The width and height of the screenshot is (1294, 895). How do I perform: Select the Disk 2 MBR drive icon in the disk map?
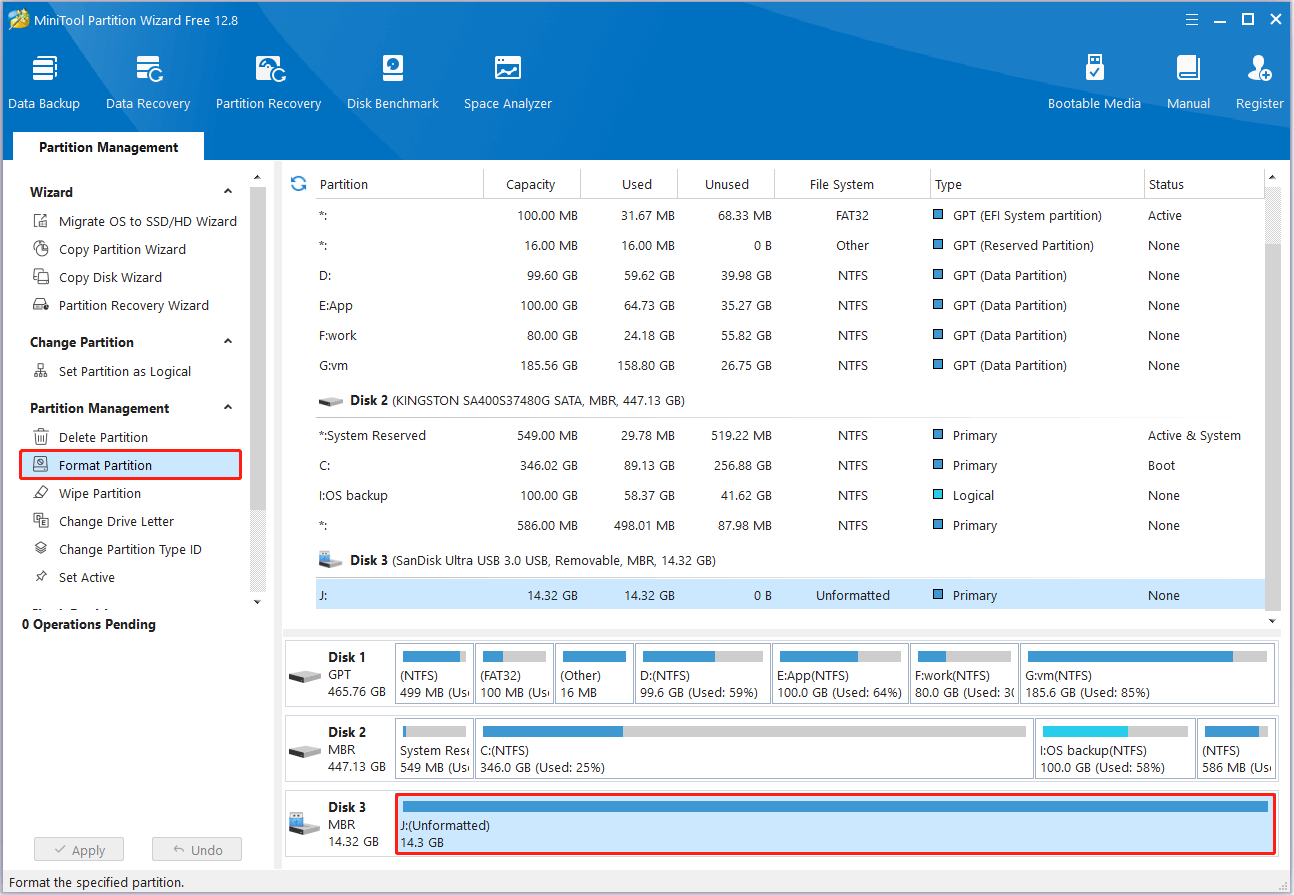coord(305,750)
